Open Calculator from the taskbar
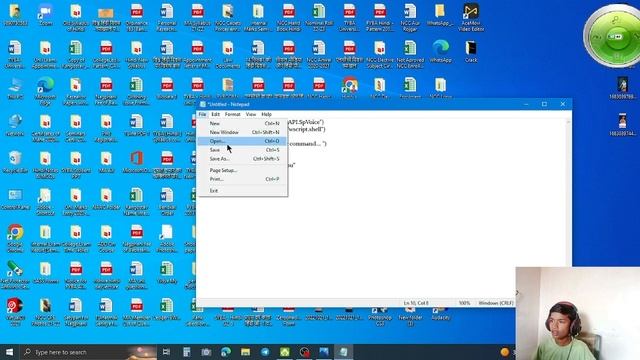The image size is (640, 360). (187, 352)
